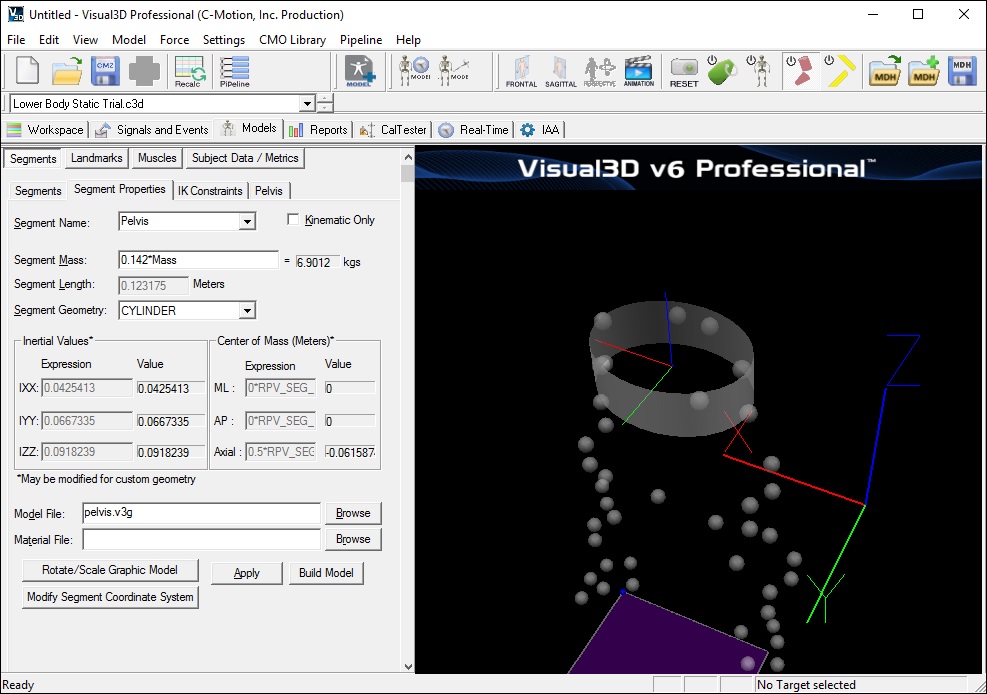Open the CalTester tab
Image resolution: width=987 pixels, height=694 pixels.
393,130
